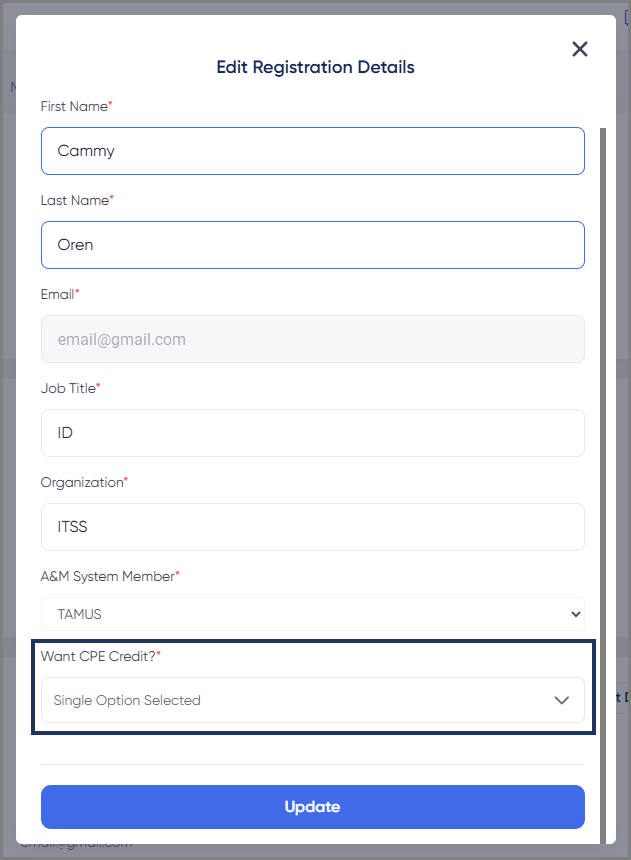Click the greyed-out Email field
Image resolution: width=631 pixels, height=860 pixels.
point(312,339)
